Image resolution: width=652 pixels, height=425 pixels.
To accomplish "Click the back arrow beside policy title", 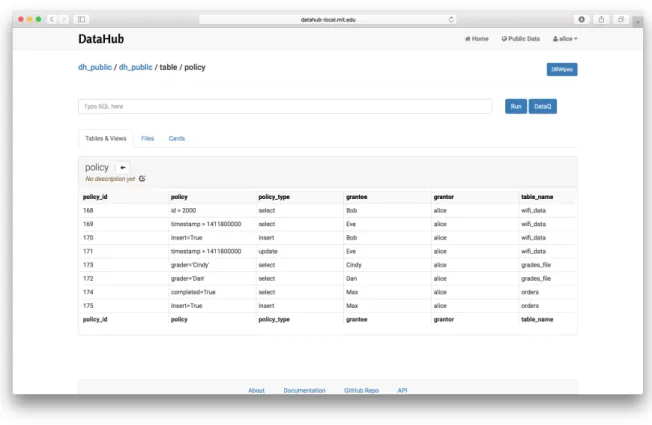I will [x=123, y=168].
